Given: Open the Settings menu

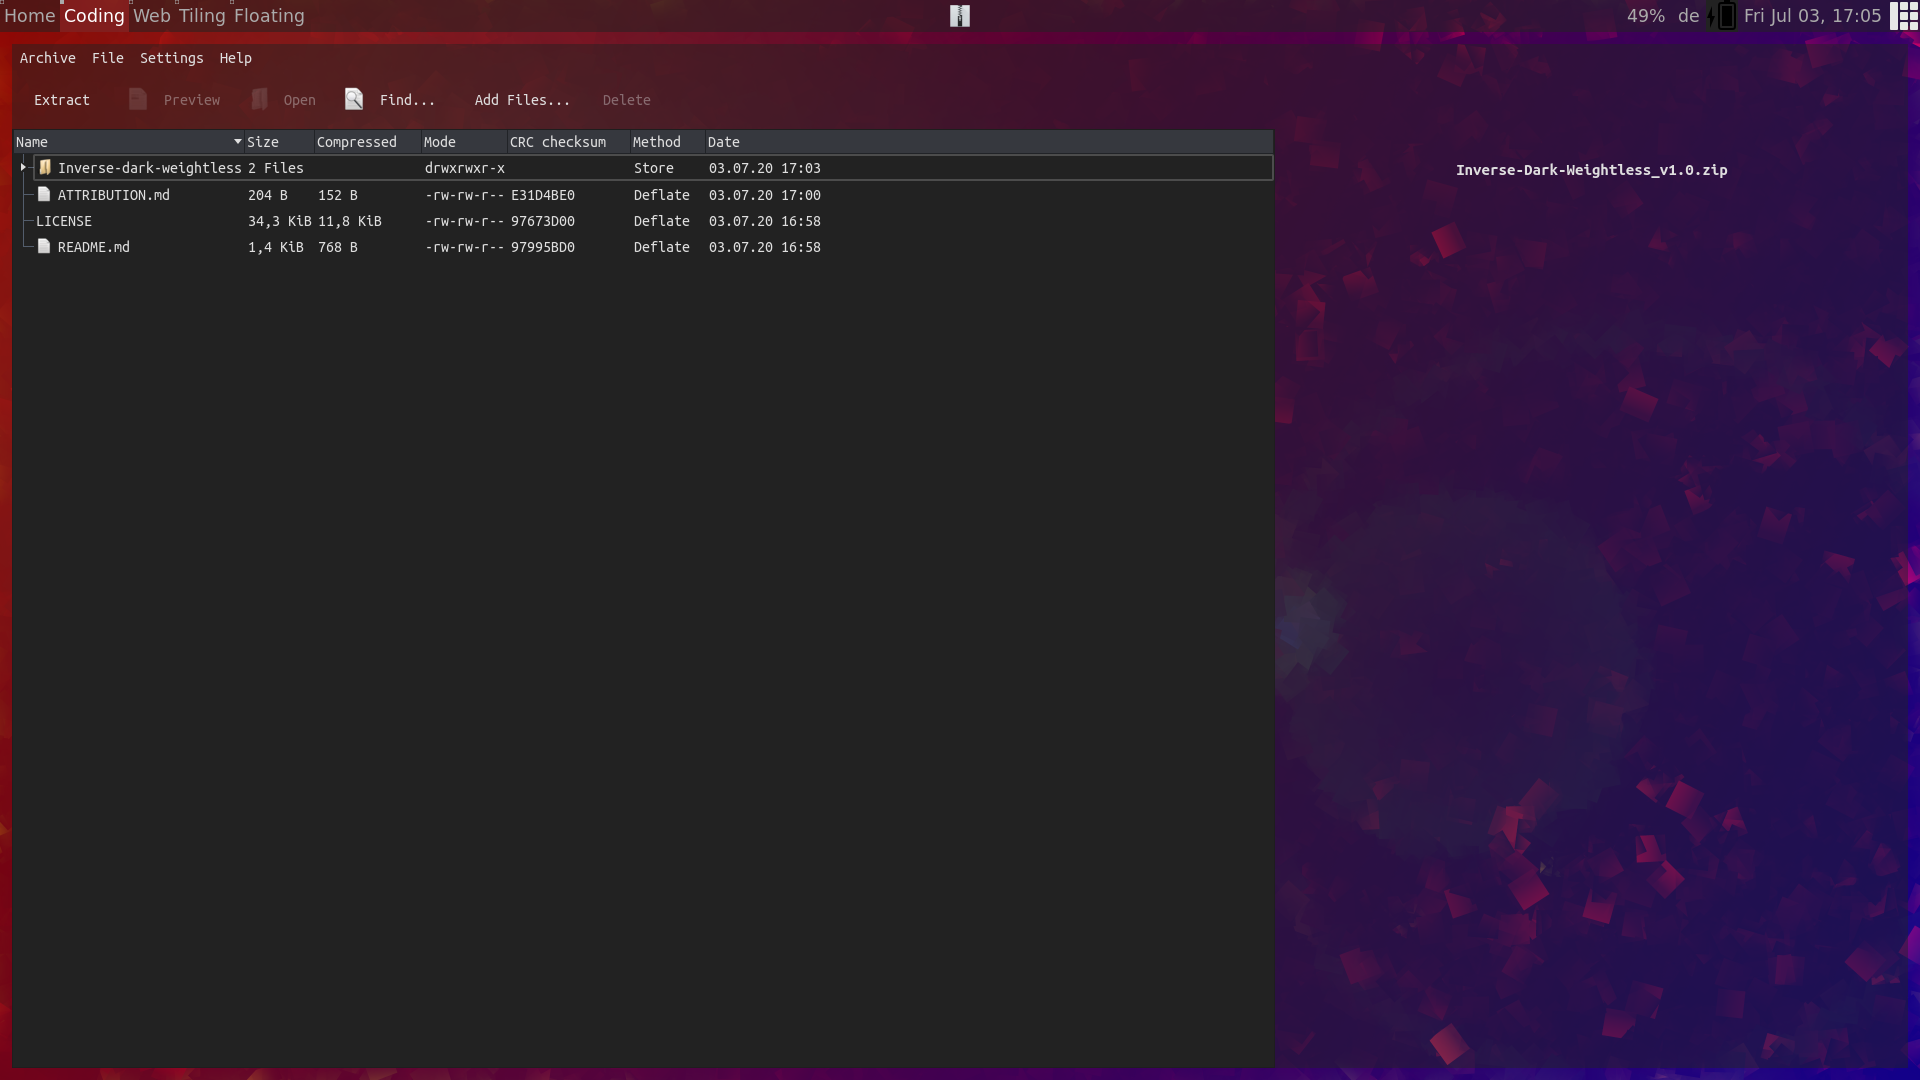Looking at the screenshot, I should pos(171,58).
